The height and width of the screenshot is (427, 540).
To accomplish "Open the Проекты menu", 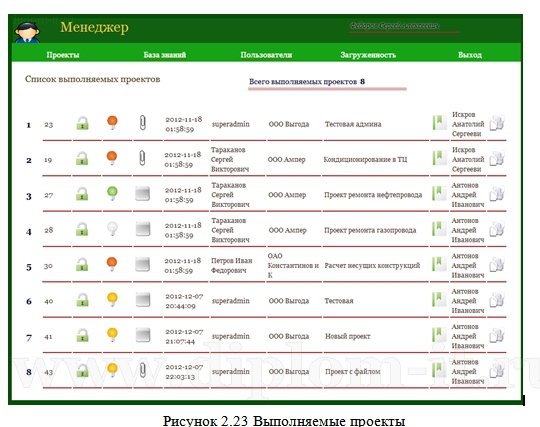I will tap(63, 55).
